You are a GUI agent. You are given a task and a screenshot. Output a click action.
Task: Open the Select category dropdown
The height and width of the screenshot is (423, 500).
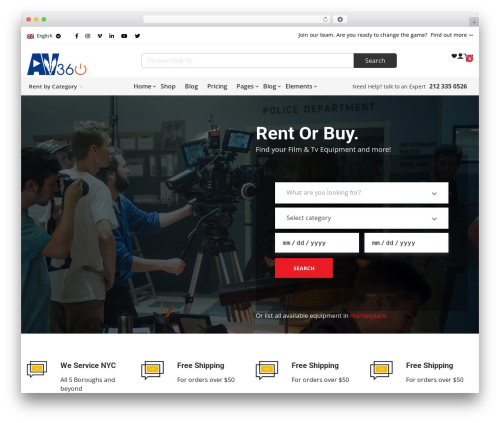(x=362, y=218)
